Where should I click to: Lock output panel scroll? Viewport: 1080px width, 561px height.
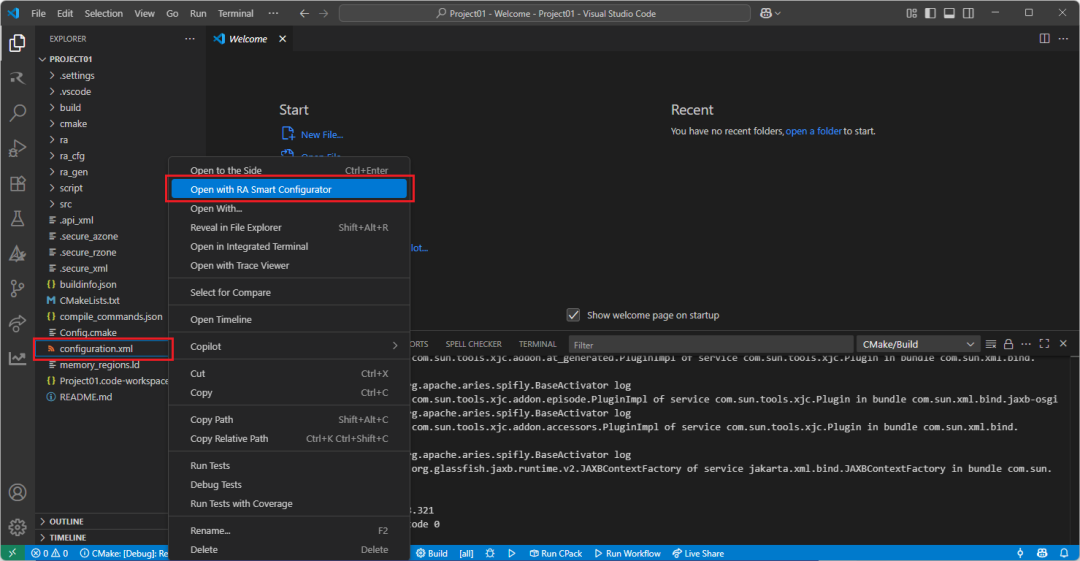(1008, 344)
